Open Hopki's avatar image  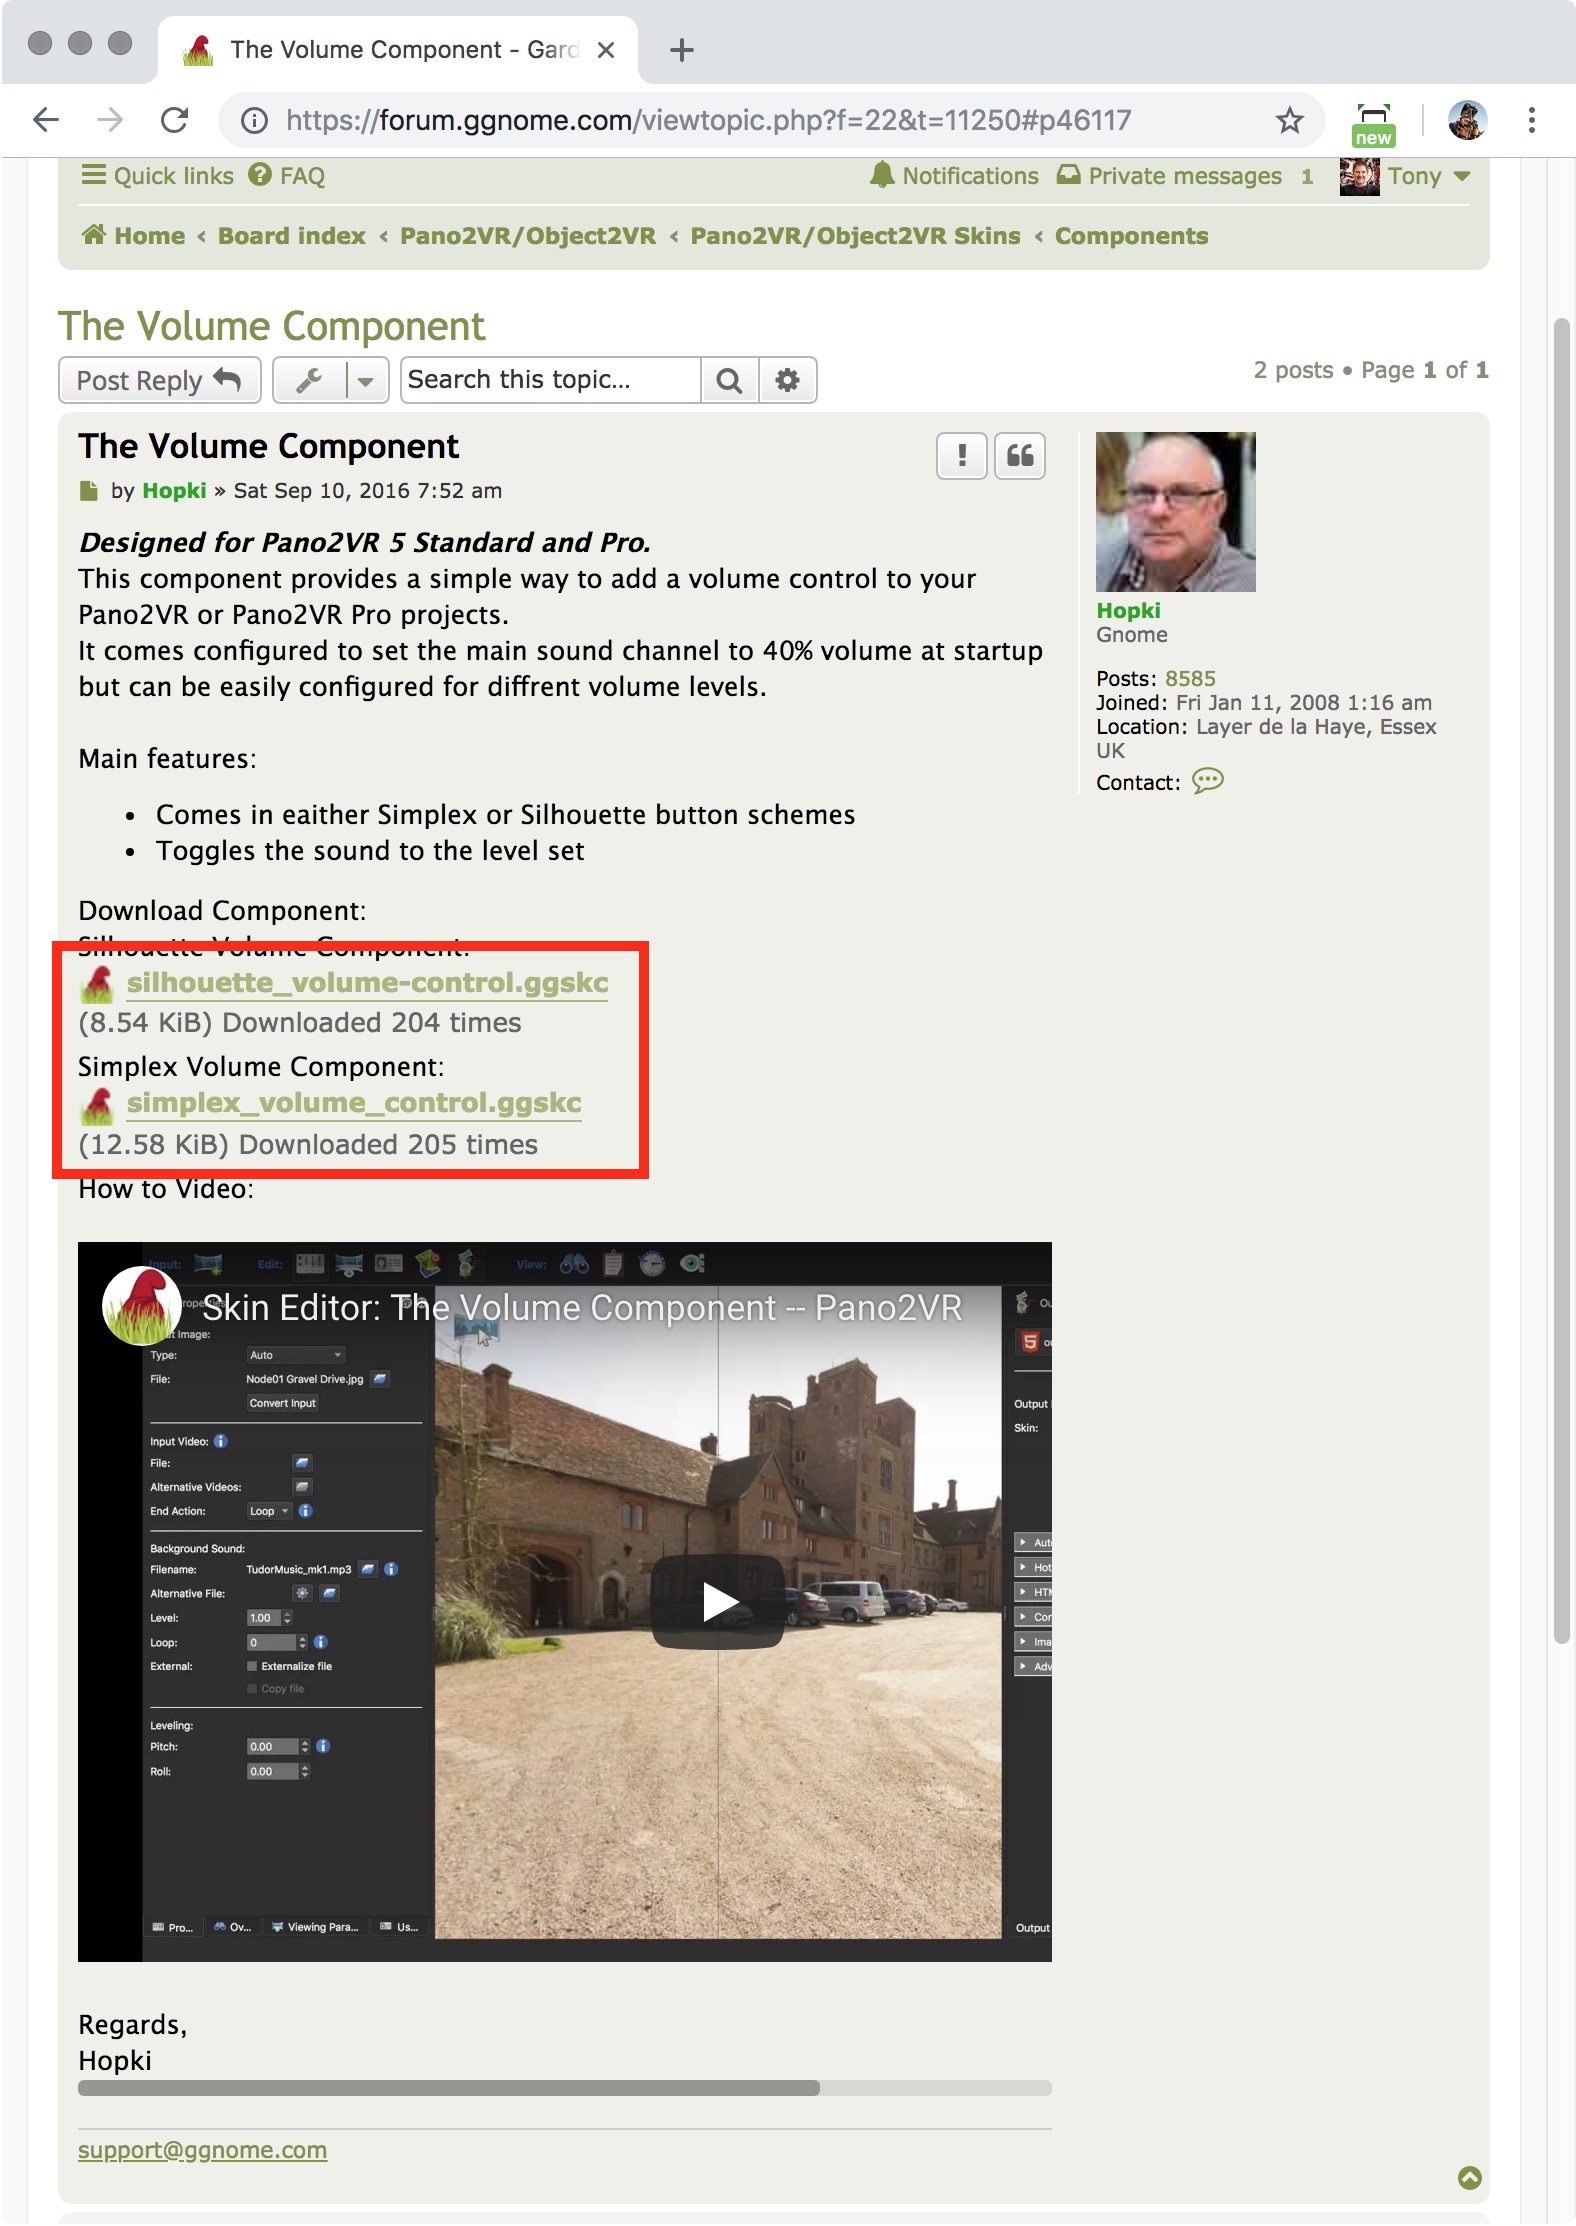point(1175,512)
